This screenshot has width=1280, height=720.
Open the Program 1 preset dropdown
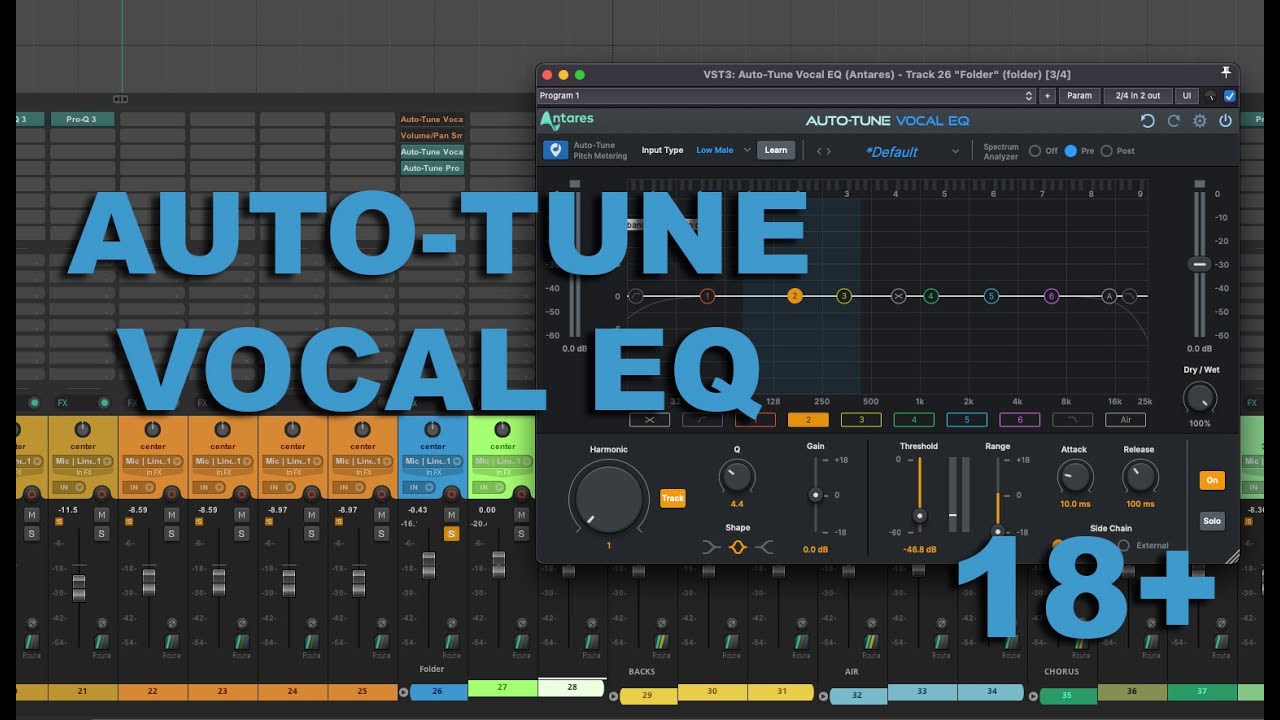point(786,96)
